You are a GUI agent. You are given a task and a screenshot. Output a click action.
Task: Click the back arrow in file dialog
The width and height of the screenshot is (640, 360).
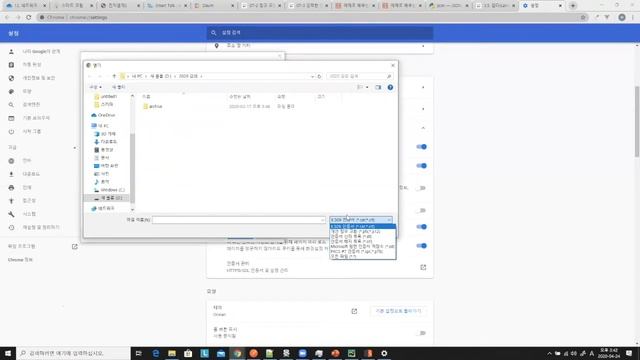point(90,76)
